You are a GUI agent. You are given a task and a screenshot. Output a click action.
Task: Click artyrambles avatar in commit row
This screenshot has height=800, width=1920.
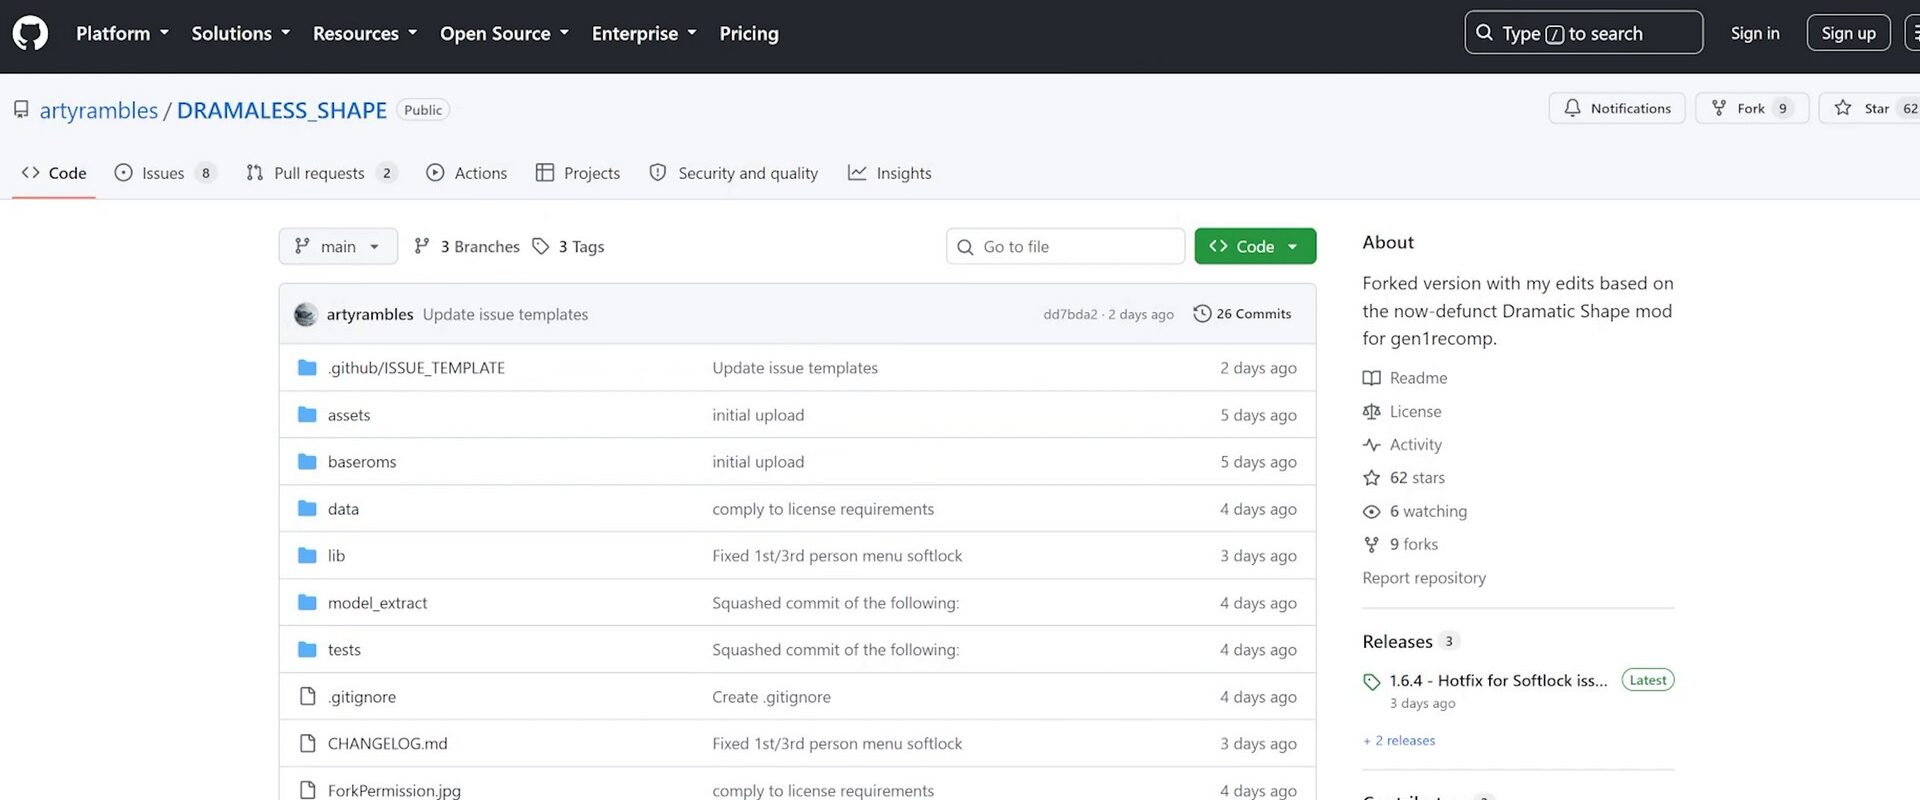(x=306, y=314)
